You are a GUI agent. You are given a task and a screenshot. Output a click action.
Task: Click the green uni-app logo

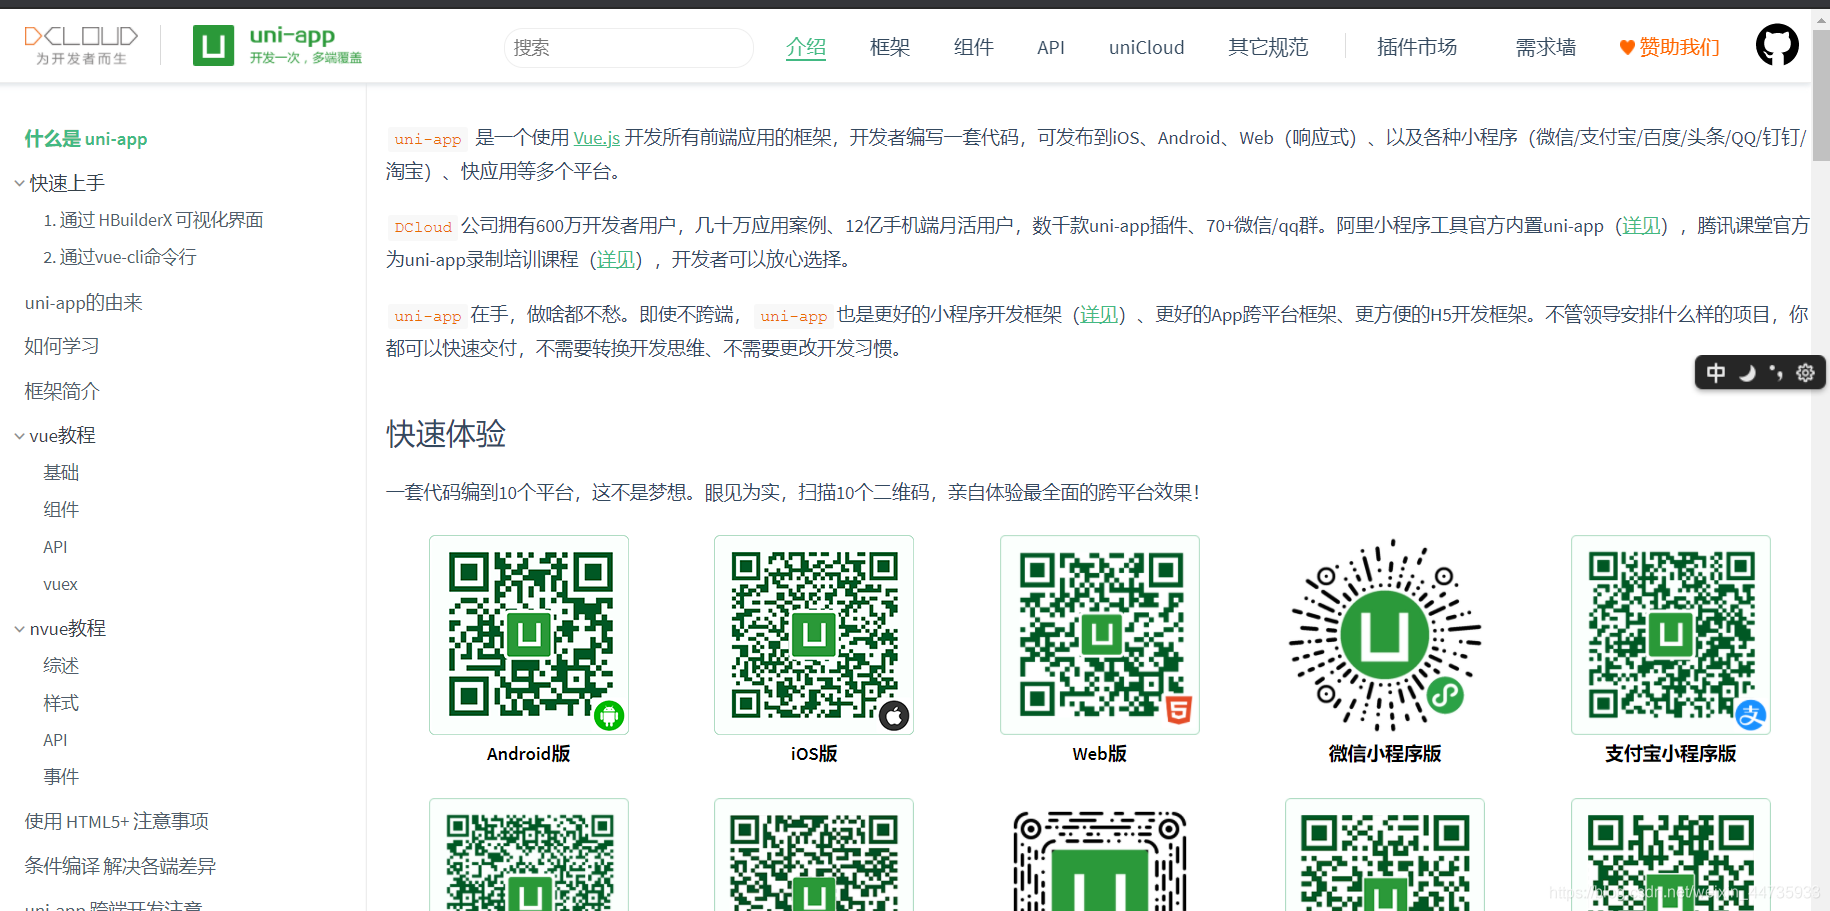point(278,45)
